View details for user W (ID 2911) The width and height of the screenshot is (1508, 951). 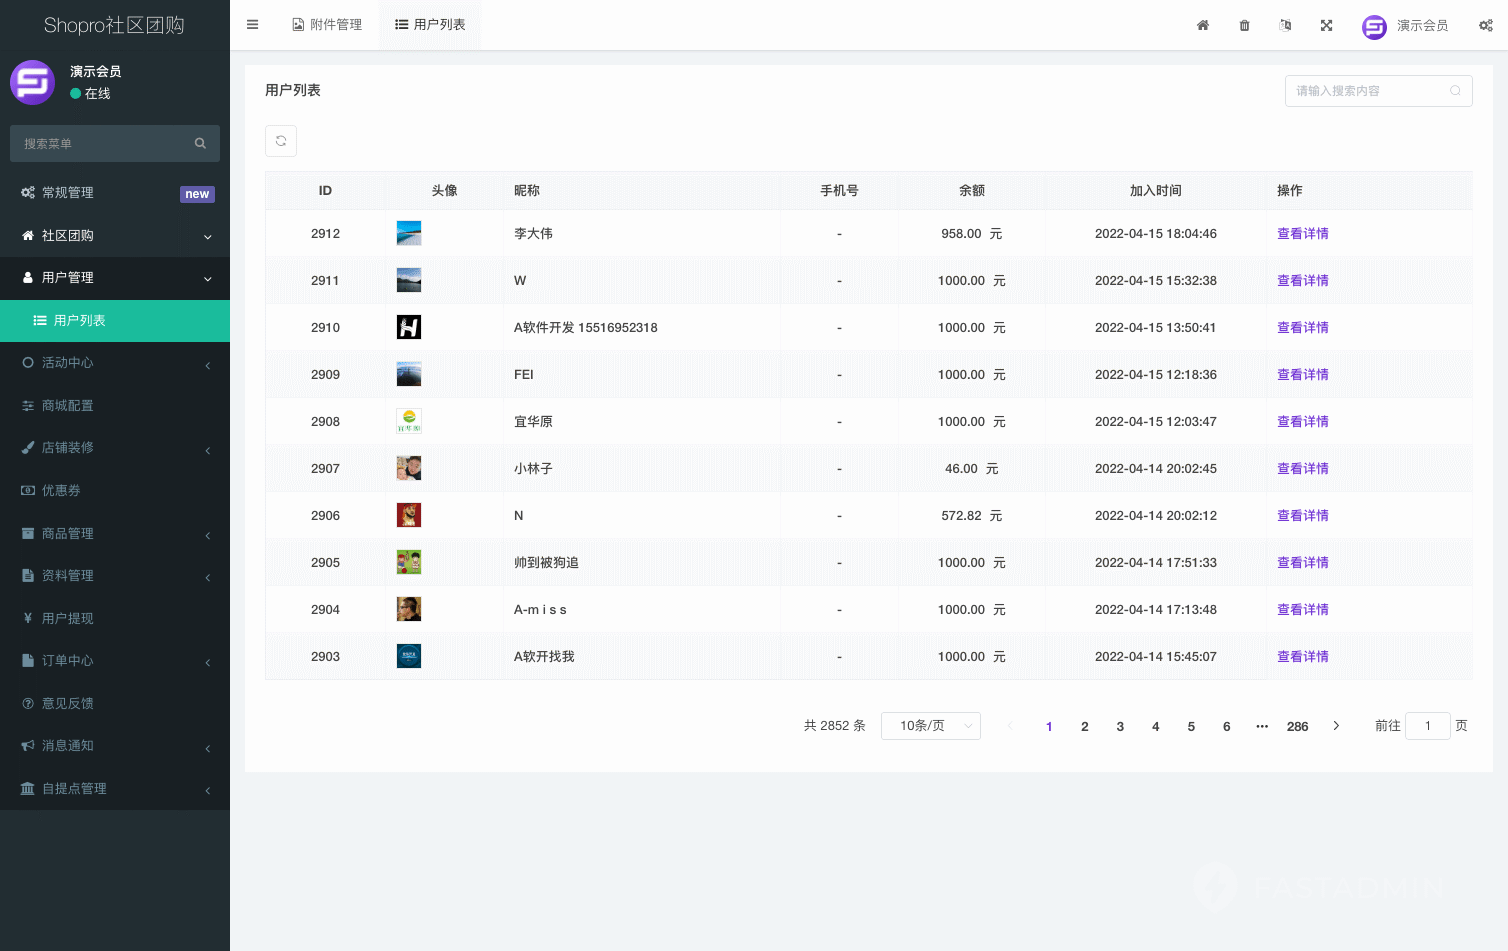[x=1302, y=280]
